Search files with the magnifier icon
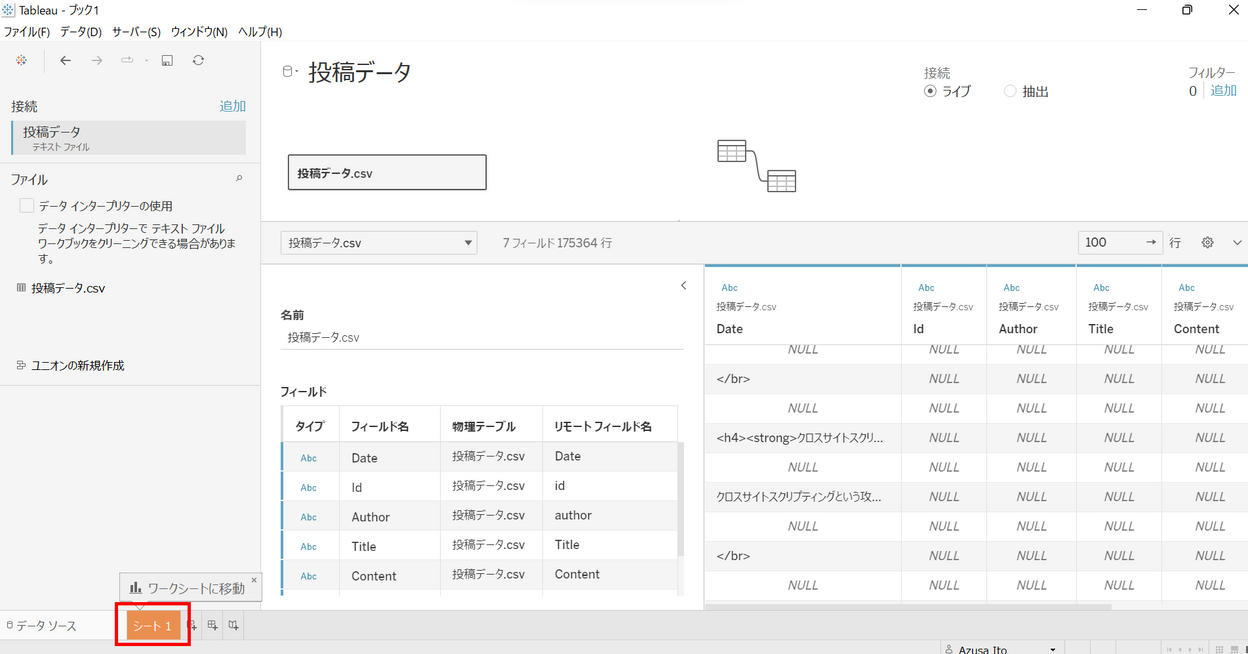This screenshot has width=1248, height=654. coord(239,179)
